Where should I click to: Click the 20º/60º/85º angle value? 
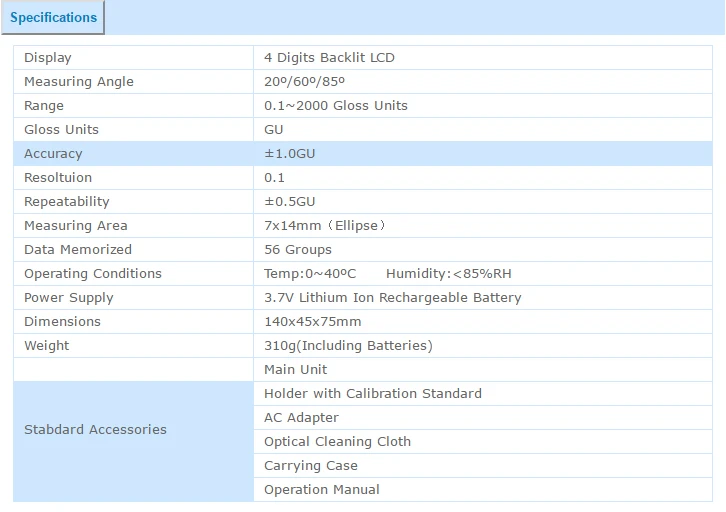[x=304, y=81]
